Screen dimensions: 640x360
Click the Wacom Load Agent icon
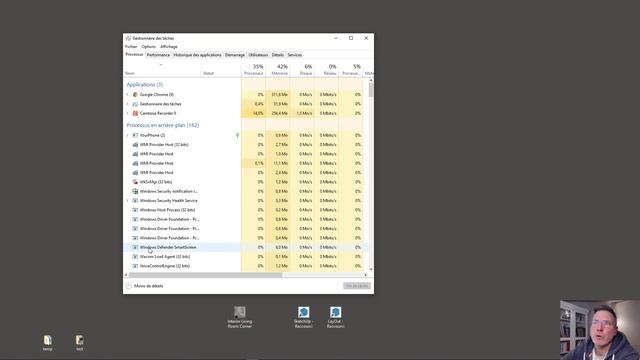[x=135, y=257]
